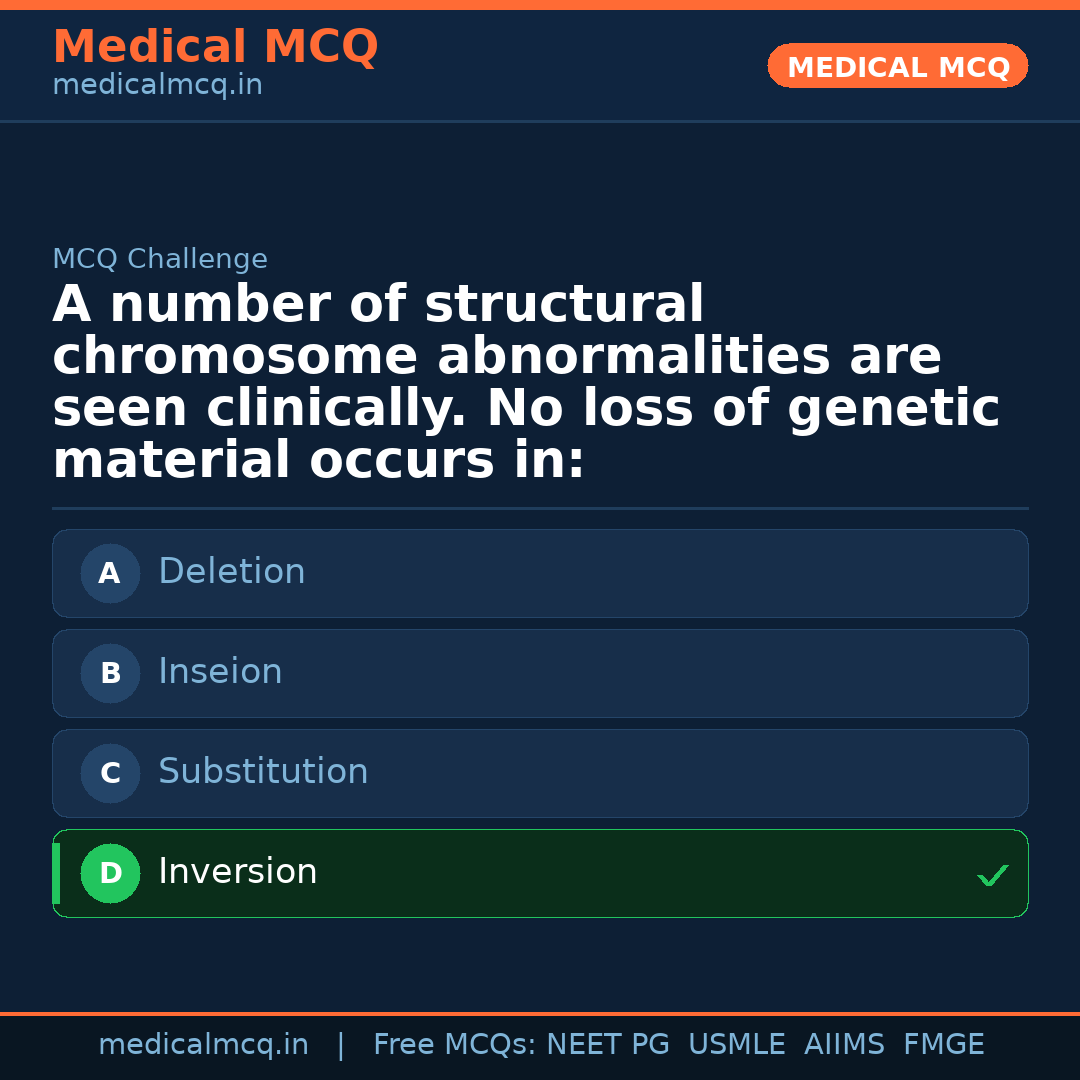Open the medicalmcq.in link in the footer
Viewport: 1080px width, 1080px height.
click(x=203, y=1045)
